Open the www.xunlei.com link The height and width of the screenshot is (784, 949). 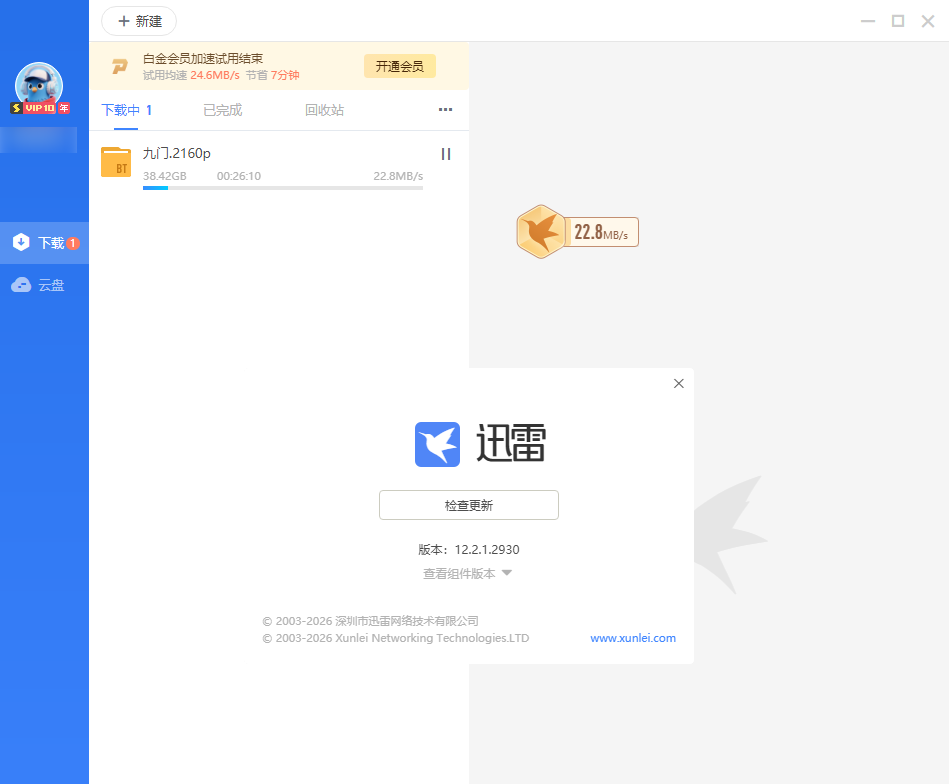pyautogui.click(x=633, y=638)
